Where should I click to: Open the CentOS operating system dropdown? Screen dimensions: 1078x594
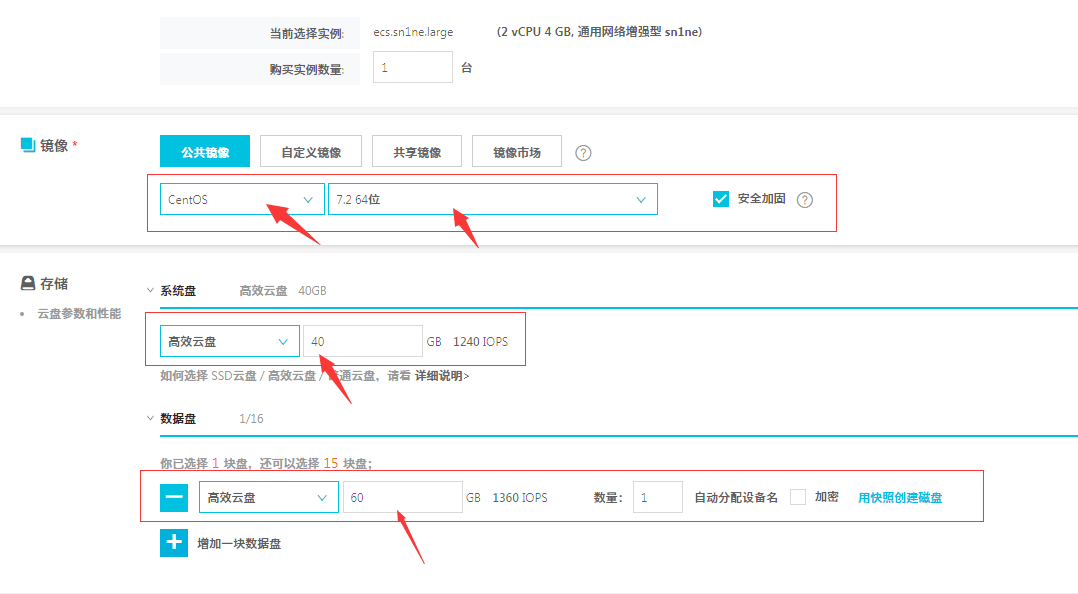click(x=242, y=199)
